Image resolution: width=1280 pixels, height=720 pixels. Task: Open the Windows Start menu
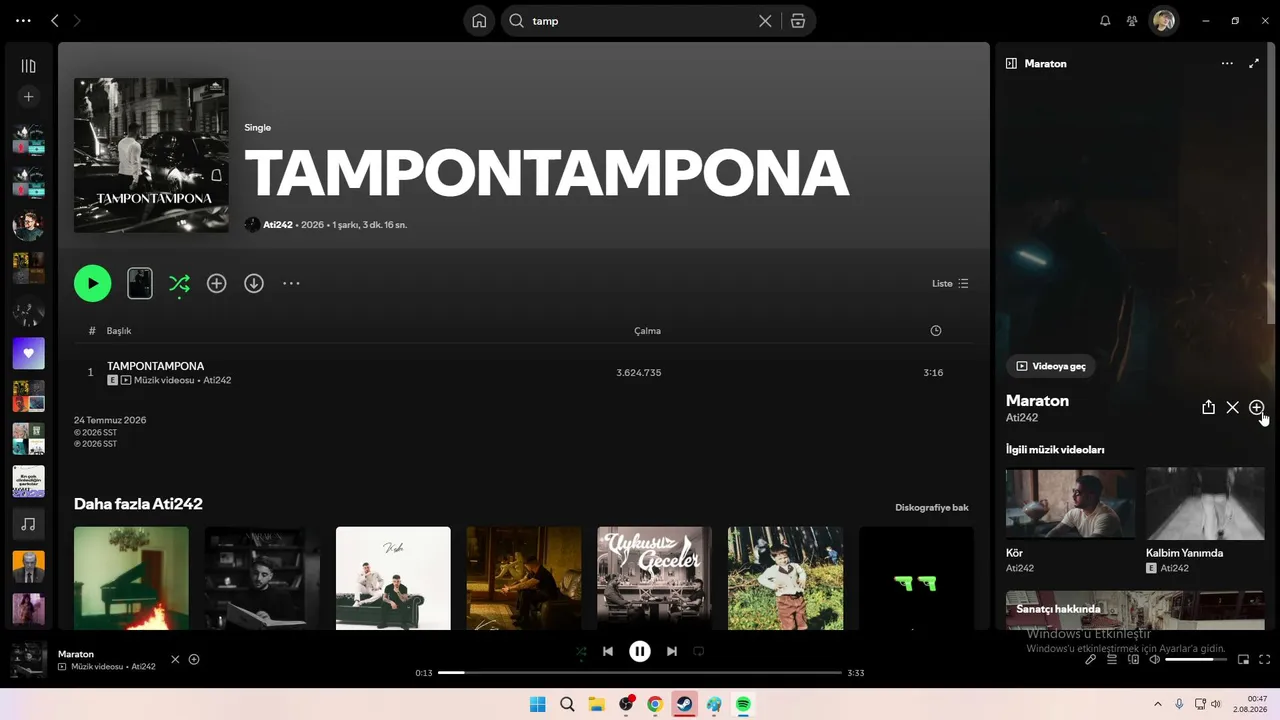click(x=537, y=704)
